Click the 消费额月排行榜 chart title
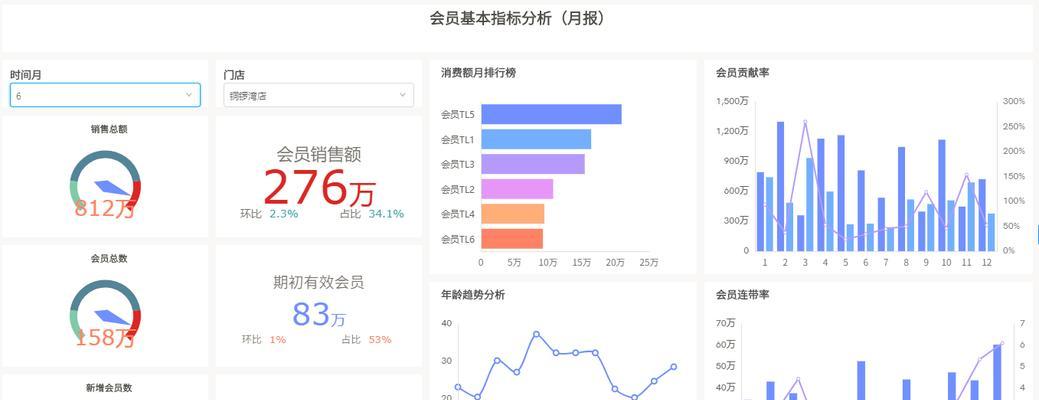Image resolution: width=1039 pixels, height=400 pixels. click(478, 74)
